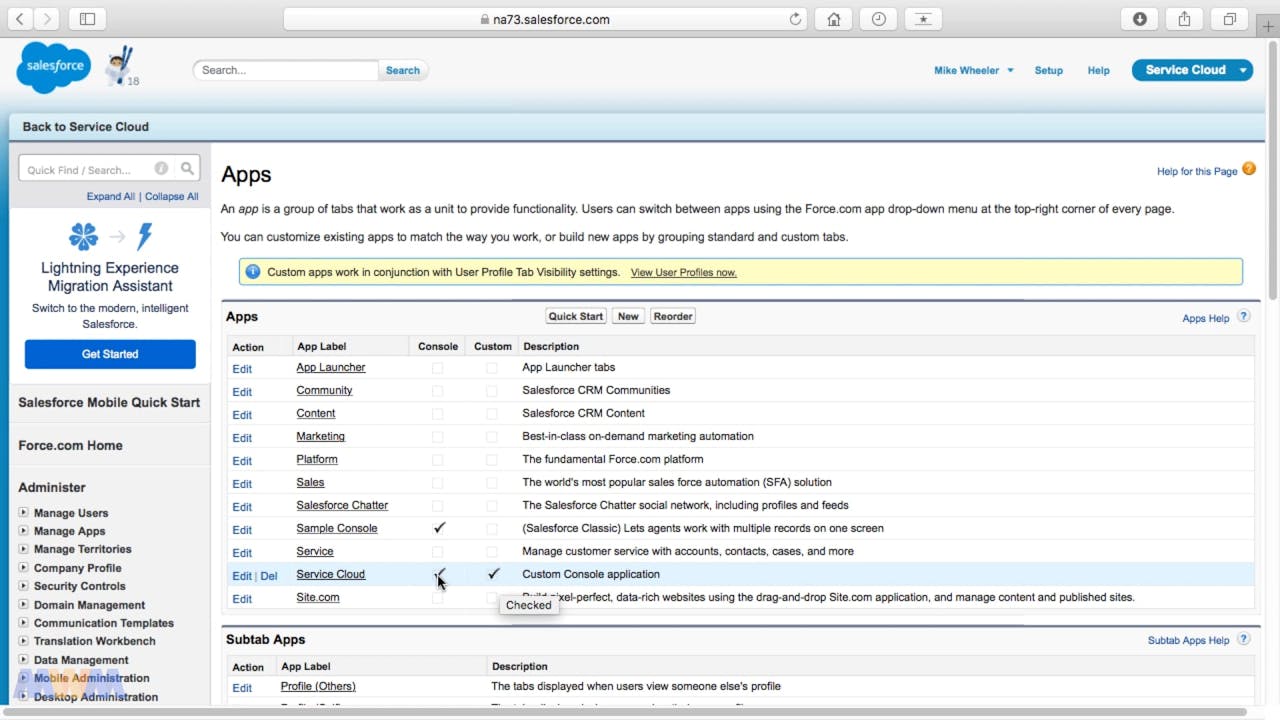Open Force.com Home in sidebar
1280x720 pixels.
[x=70, y=445]
